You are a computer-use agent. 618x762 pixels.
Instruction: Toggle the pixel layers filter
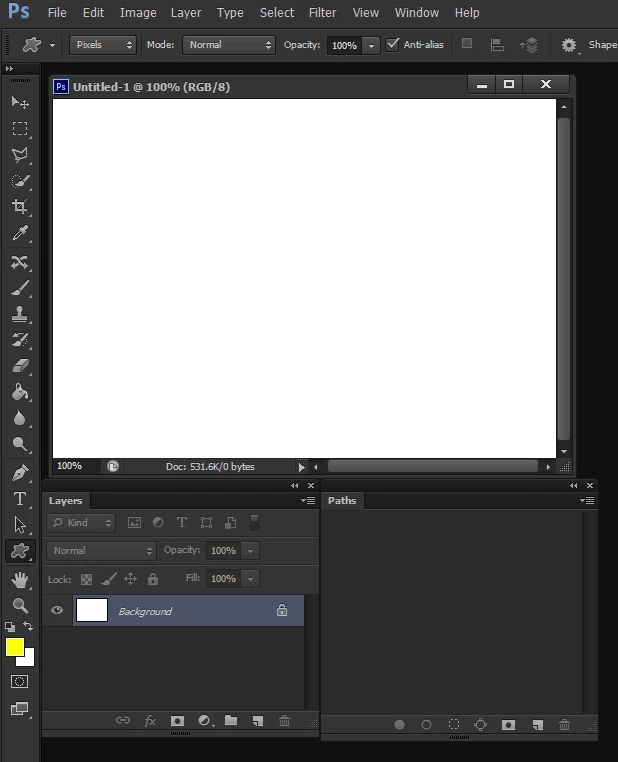tap(134, 522)
